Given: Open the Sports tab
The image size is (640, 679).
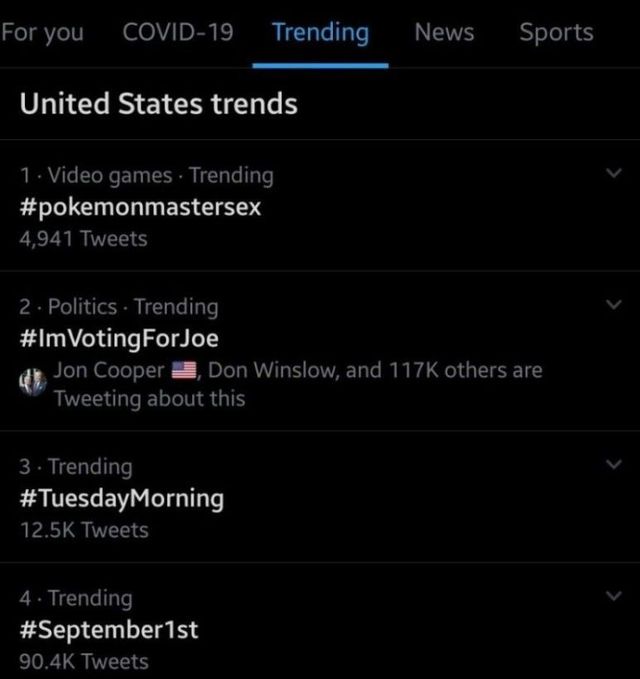Looking at the screenshot, I should [x=556, y=32].
